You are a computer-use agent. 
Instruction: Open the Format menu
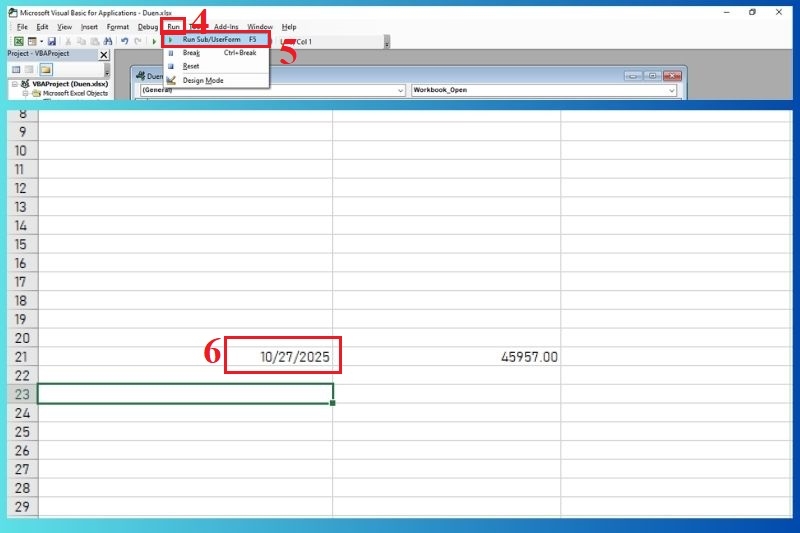click(118, 27)
